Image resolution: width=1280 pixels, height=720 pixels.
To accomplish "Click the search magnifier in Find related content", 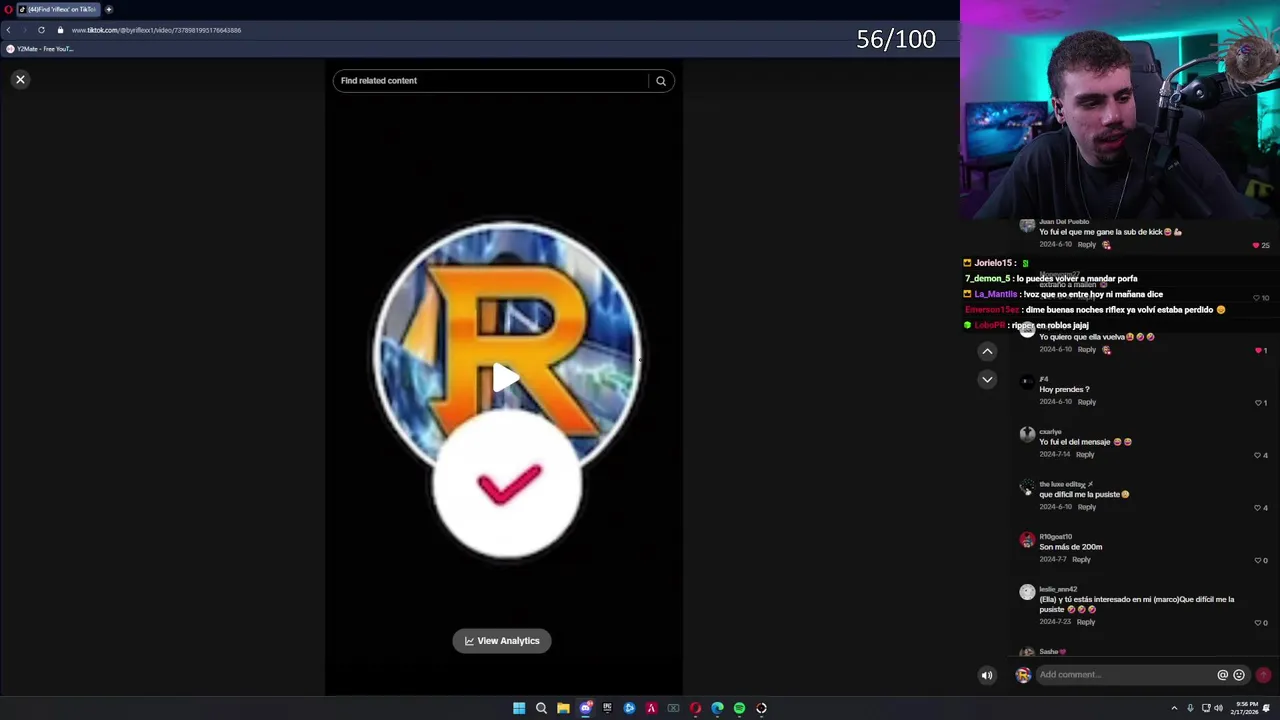I will (x=661, y=81).
